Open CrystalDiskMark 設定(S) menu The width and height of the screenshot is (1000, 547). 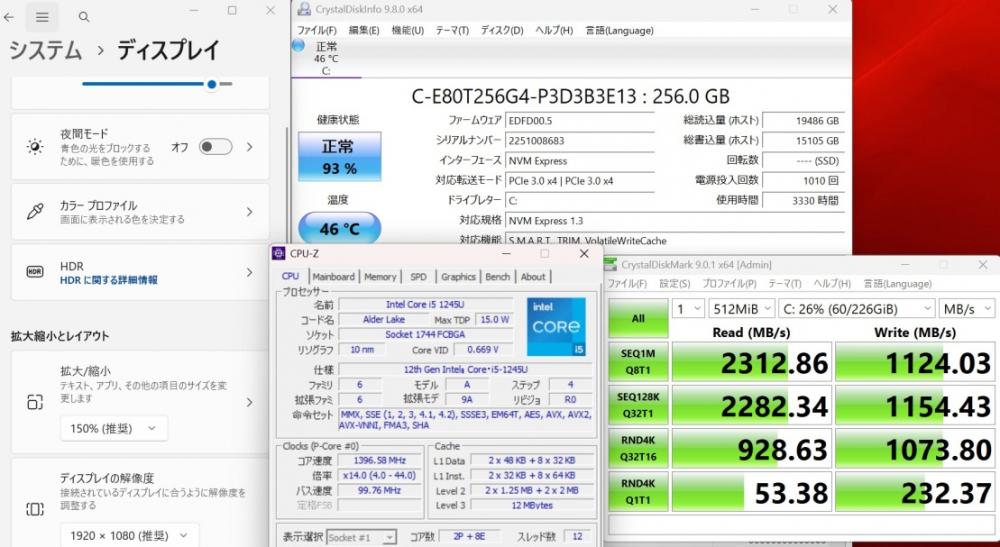click(x=675, y=284)
